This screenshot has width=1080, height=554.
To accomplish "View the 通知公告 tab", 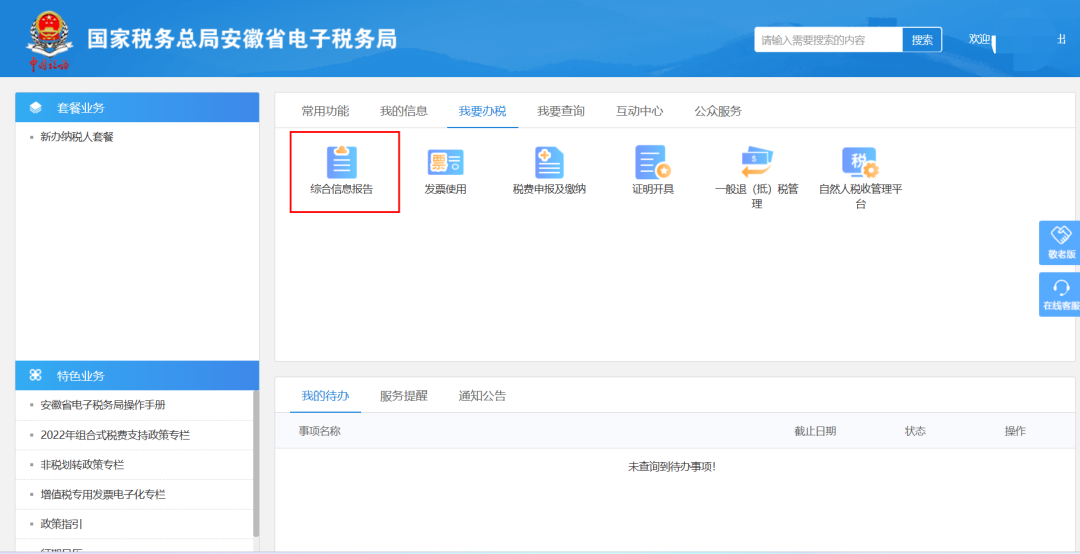I will pos(482,396).
